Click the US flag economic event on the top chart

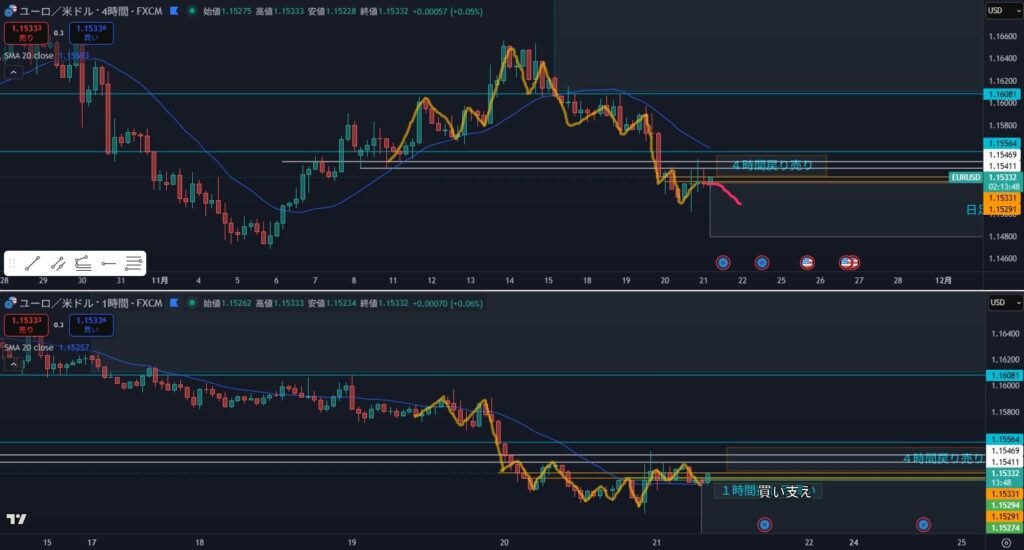pyautogui.click(x=807, y=263)
